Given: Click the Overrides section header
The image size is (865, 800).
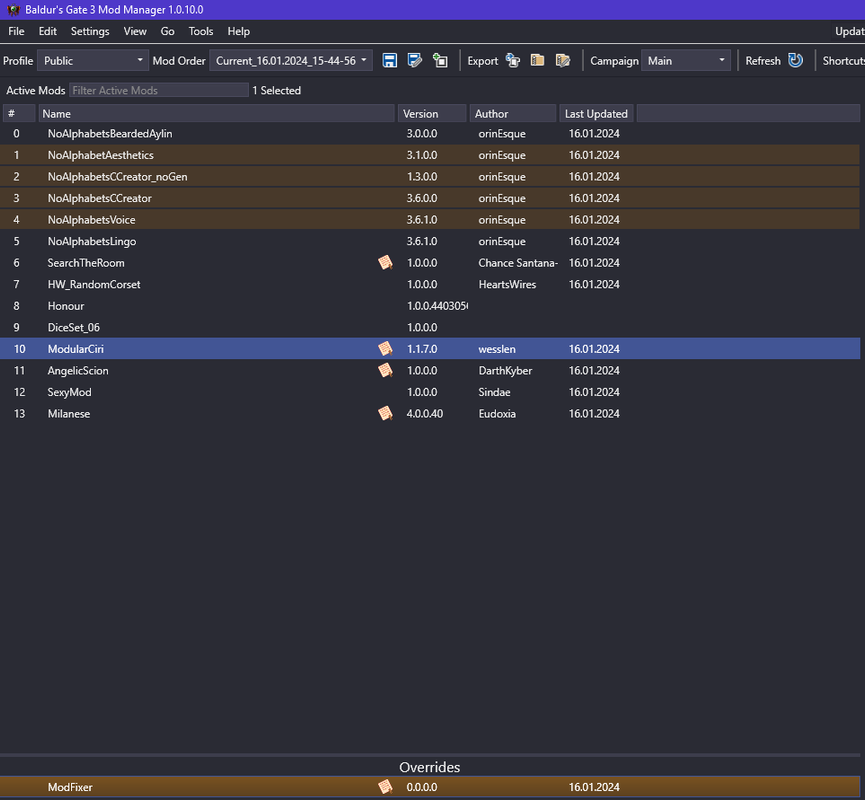Looking at the screenshot, I should (430, 767).
